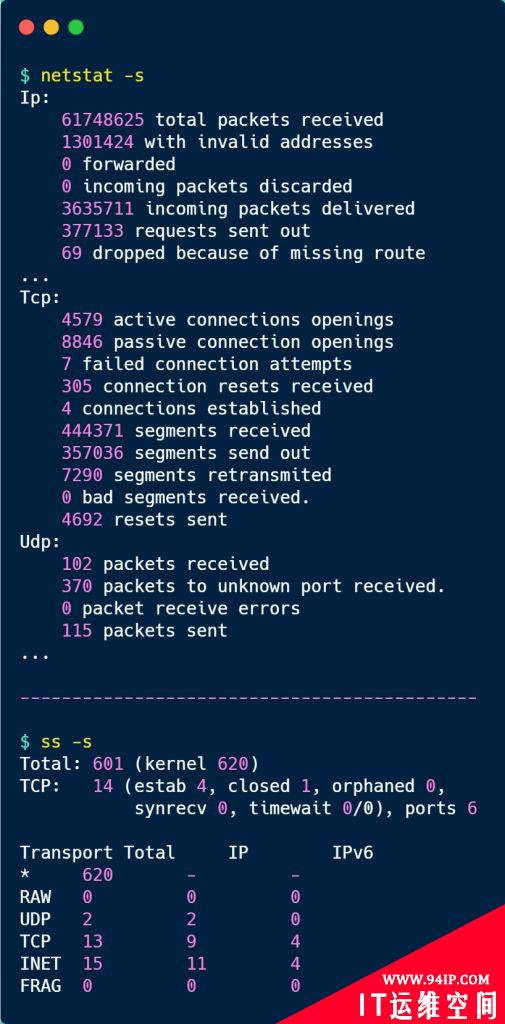Click the green maximize window dot

pos(76,27)
